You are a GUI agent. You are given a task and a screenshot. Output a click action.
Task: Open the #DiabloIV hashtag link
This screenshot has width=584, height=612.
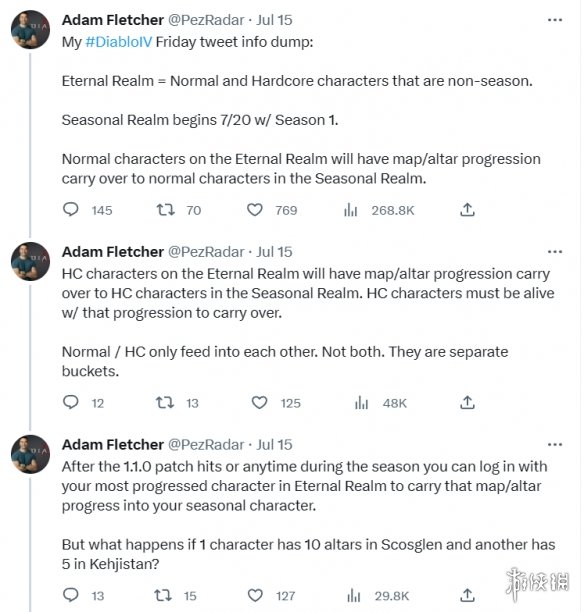coord(118,42)
